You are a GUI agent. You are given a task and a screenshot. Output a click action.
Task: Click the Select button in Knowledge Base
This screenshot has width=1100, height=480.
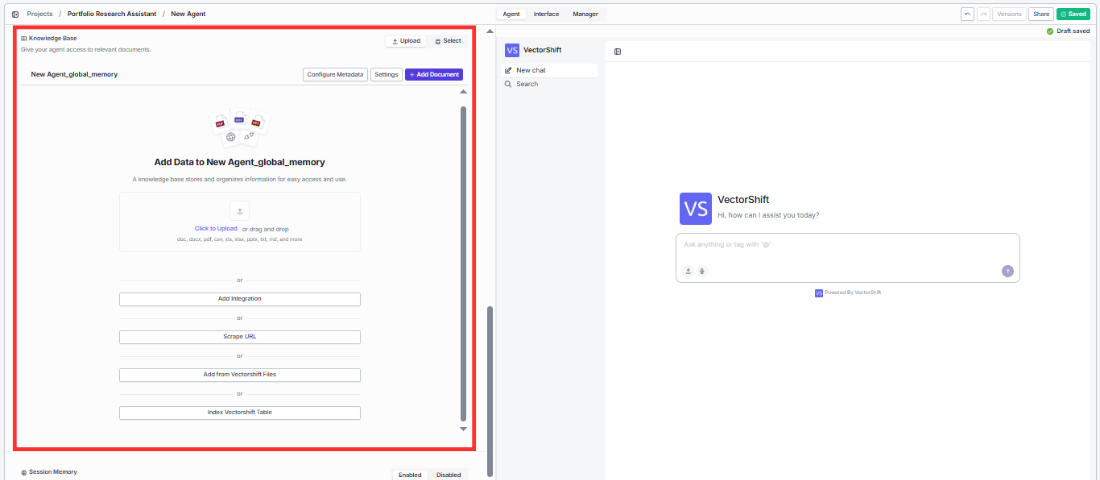click(448, 41)
